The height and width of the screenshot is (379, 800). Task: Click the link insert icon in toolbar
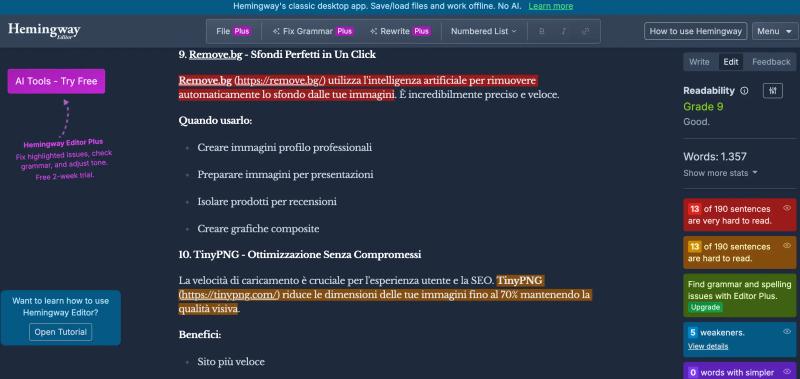585,31
